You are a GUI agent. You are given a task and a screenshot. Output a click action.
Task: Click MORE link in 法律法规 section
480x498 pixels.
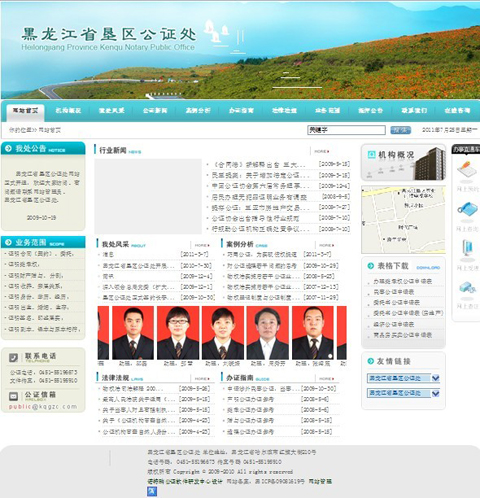pos(202,379)
